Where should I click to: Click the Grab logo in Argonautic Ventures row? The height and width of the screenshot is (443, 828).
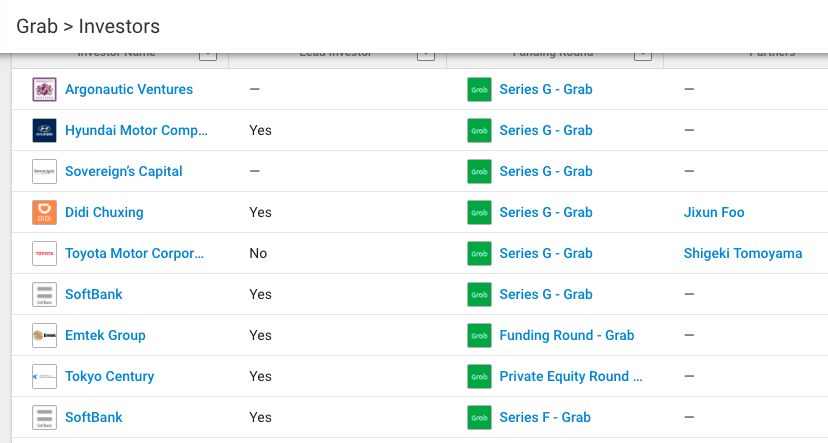pos(479,89)
